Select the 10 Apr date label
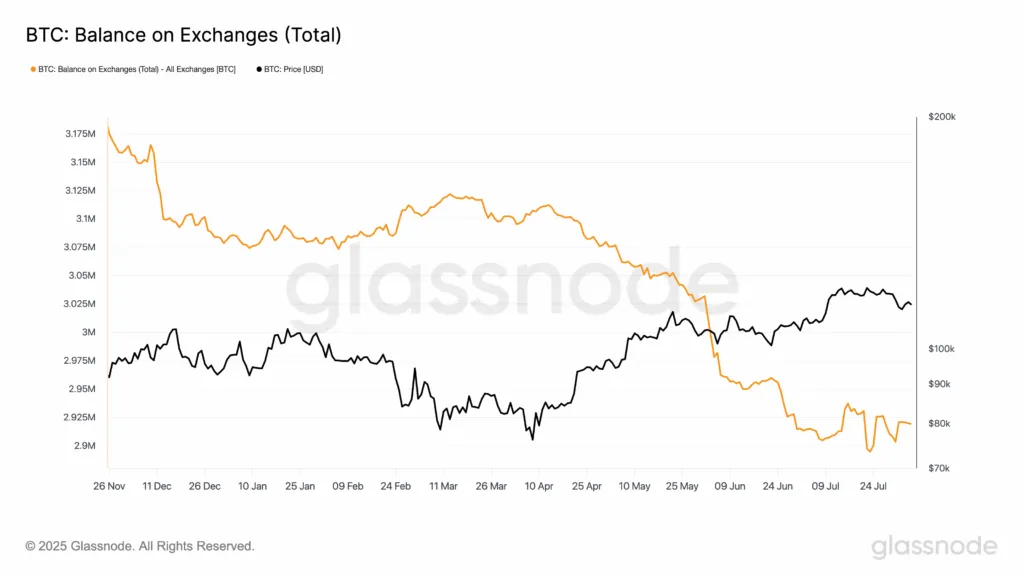 [539, 487]
